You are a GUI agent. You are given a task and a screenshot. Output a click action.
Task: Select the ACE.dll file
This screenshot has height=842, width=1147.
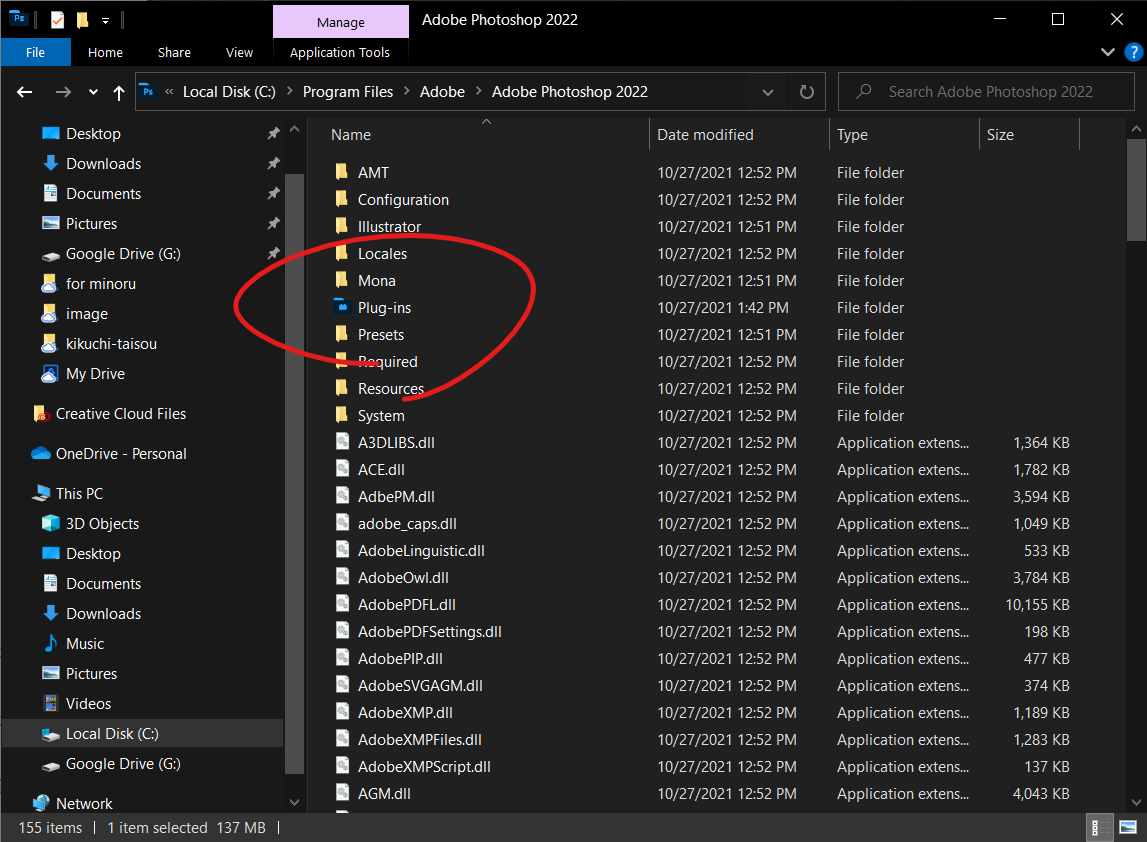(x=381, y=470)
